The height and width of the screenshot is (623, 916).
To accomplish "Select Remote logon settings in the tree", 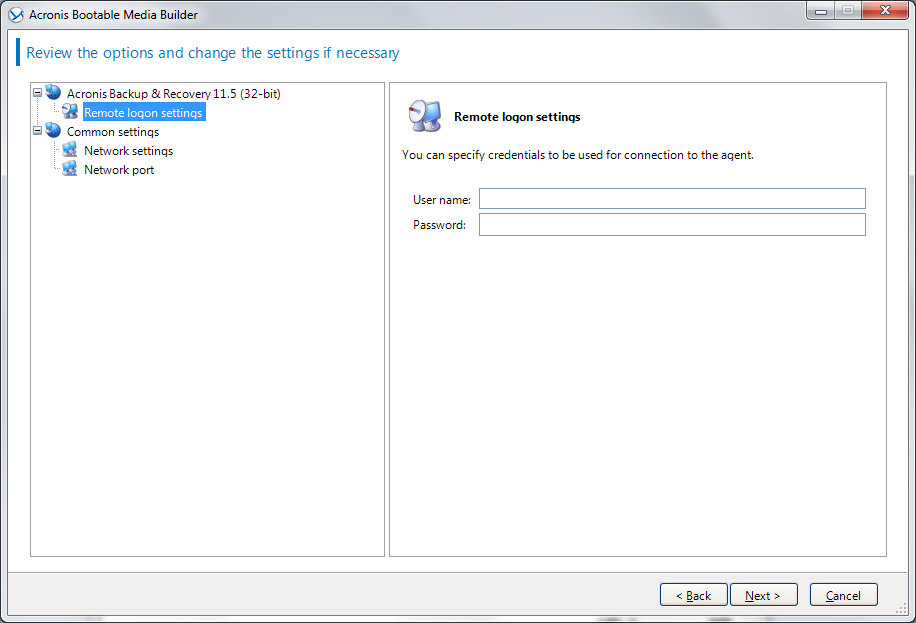I will click(144, 112).
